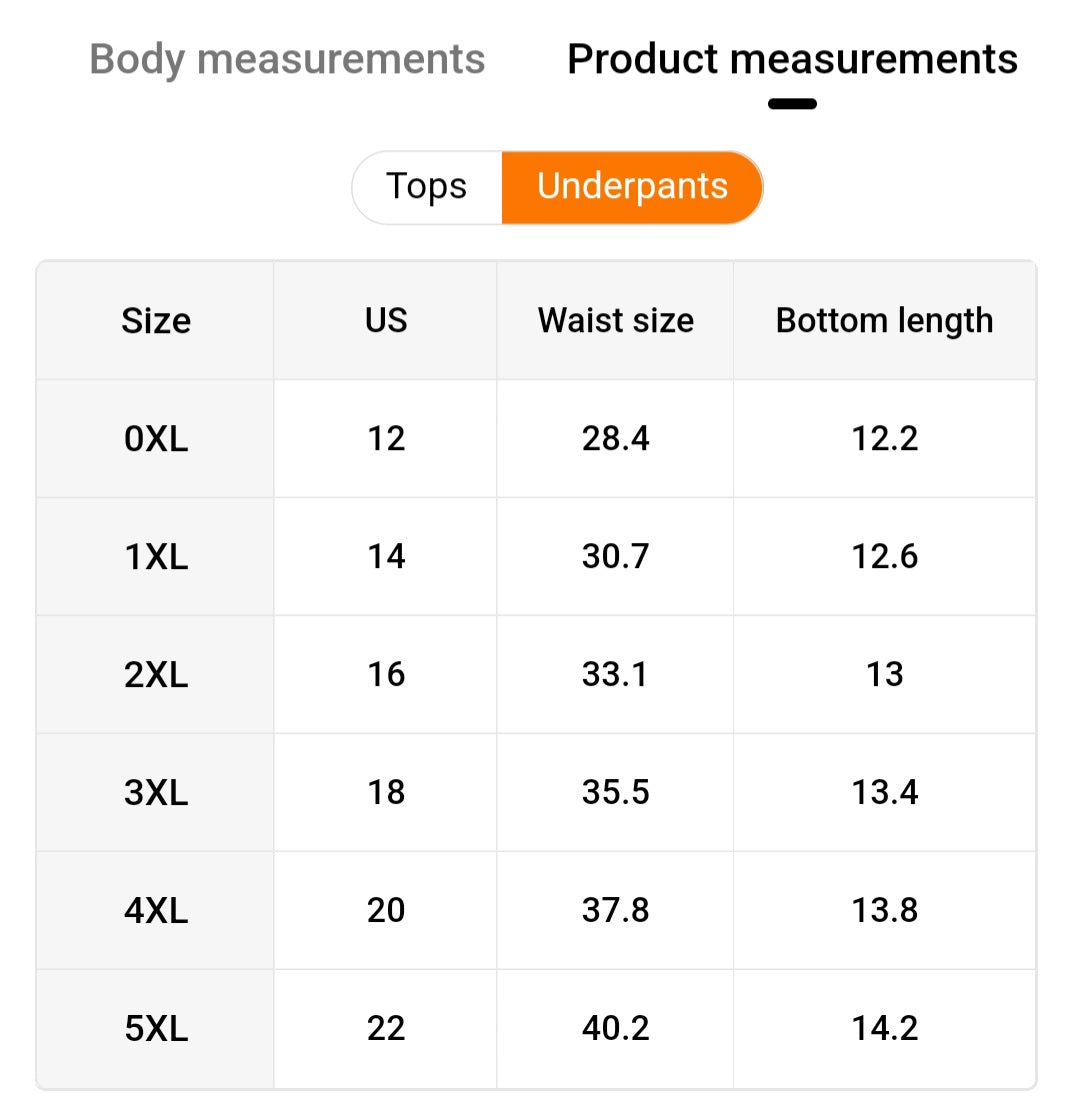
Task: Click bottom length value 13.4
Action: [x=884, y=793]
